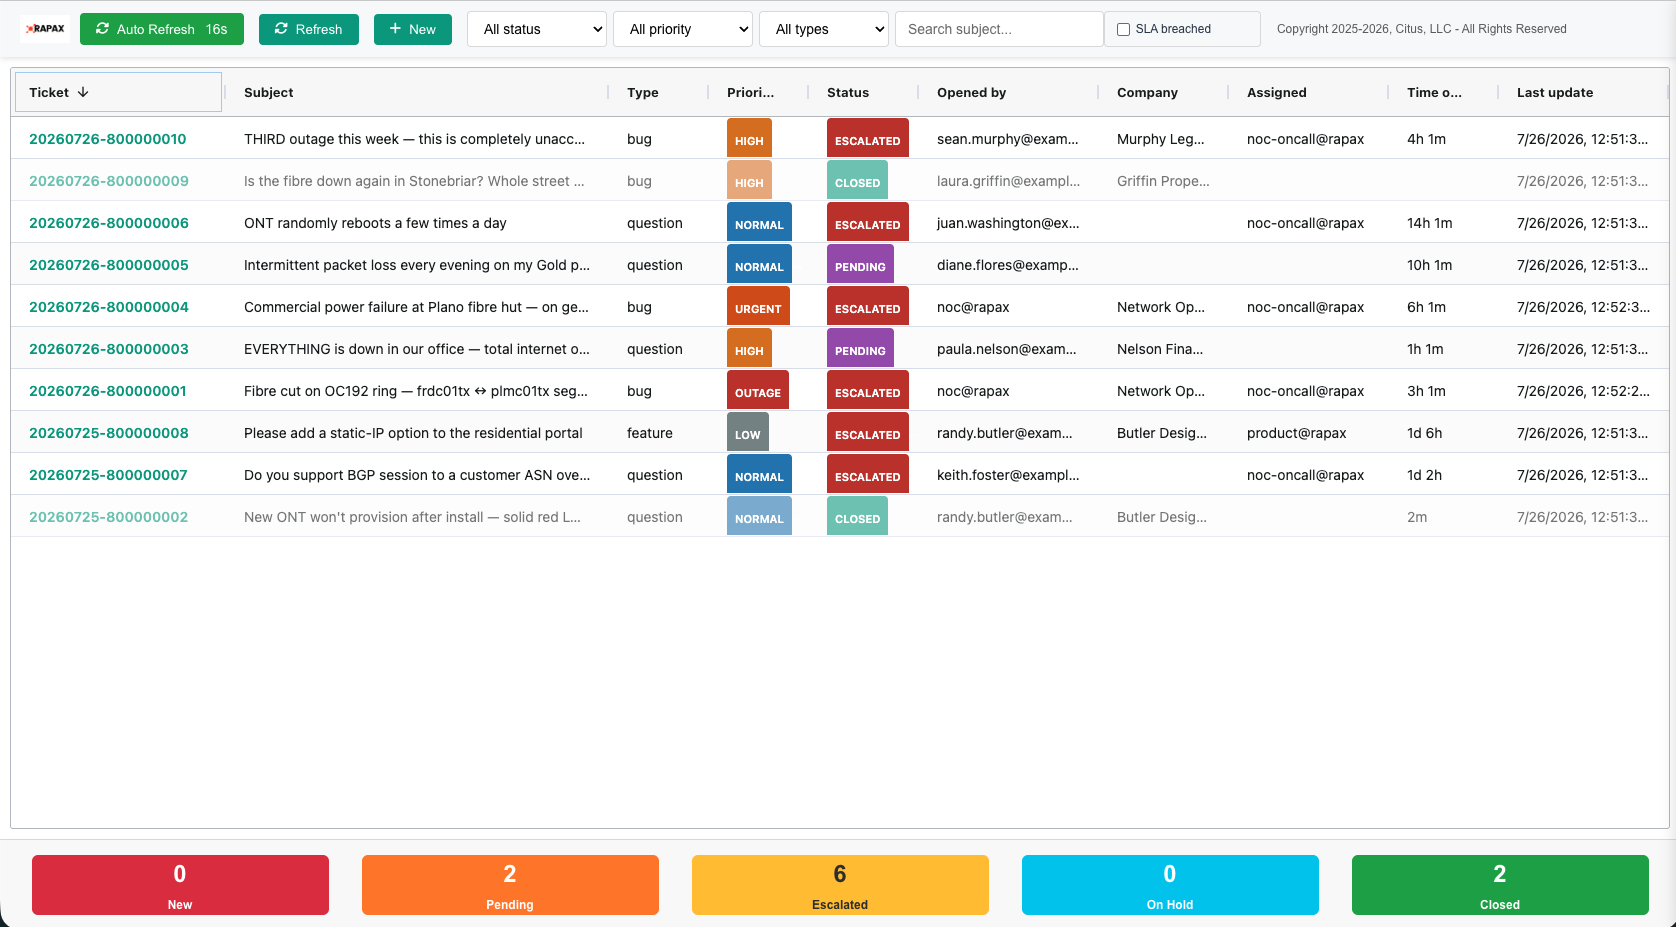1676x927 pixels.
Task: Open ticket 20260726-800000004
Action: 109,307
